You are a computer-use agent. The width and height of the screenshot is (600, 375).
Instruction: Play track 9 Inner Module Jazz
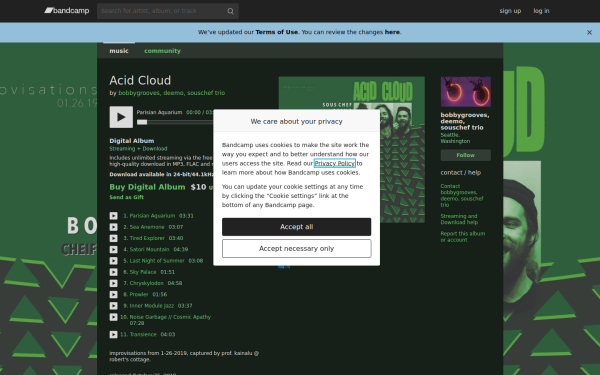114,306
